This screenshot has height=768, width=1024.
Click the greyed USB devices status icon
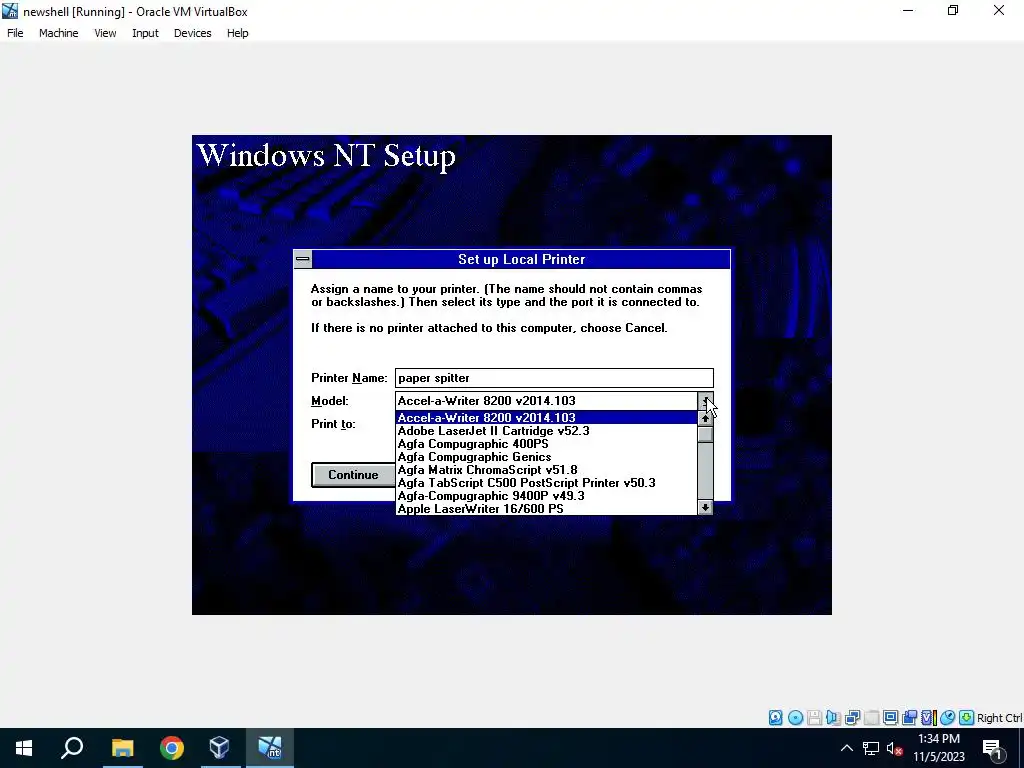click(x=871, y=718)
